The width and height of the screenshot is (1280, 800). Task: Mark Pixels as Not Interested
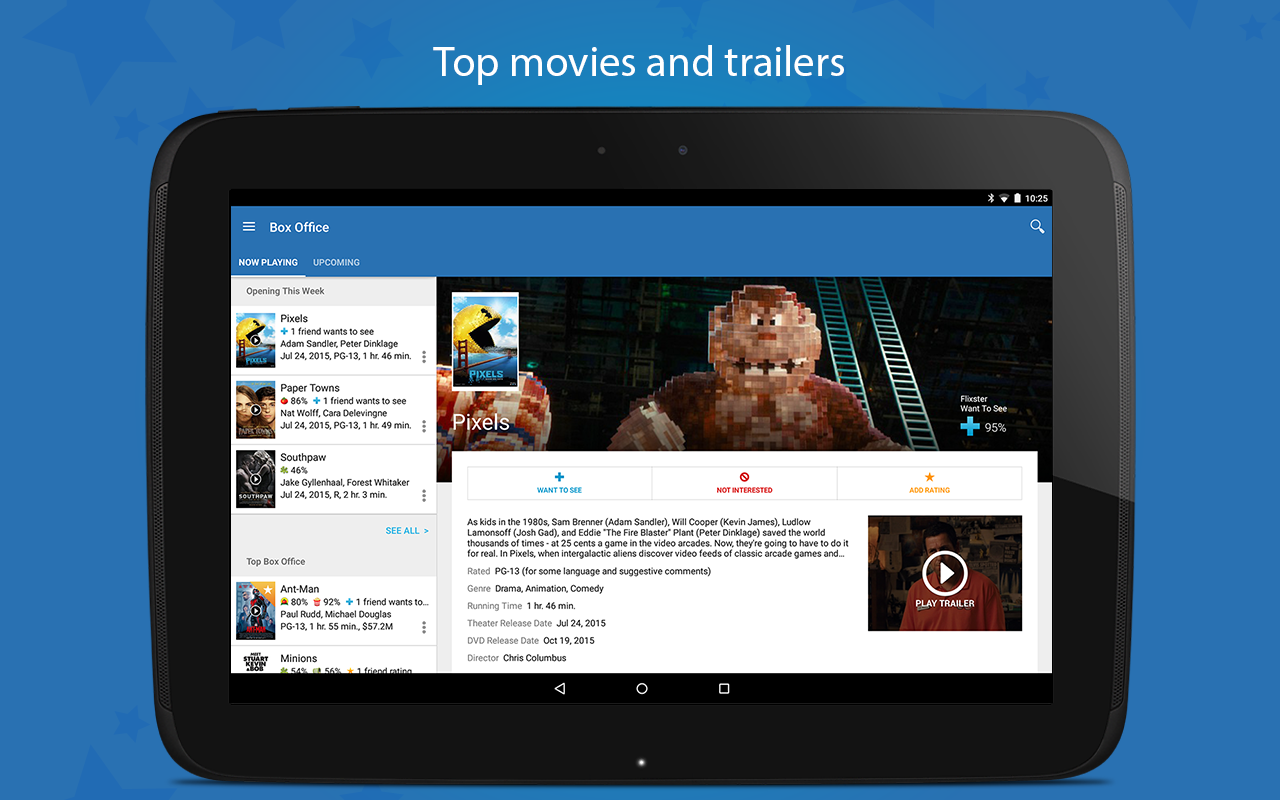click(x=744, y=483)
